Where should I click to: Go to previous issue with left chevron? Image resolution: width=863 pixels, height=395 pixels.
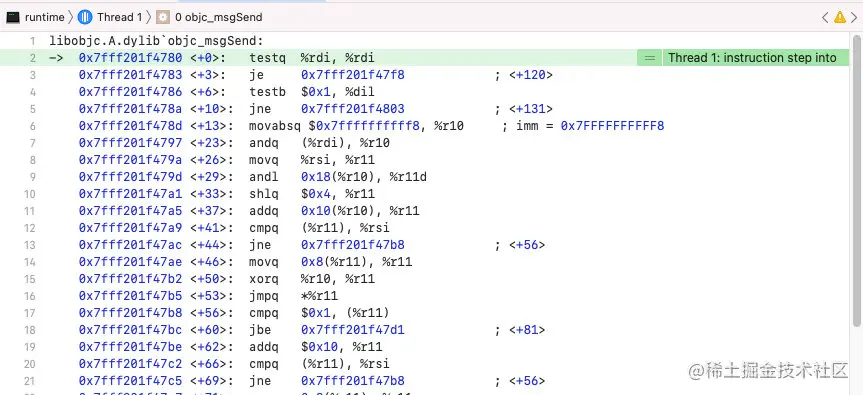pyautogui.click(x=824, y=17)
